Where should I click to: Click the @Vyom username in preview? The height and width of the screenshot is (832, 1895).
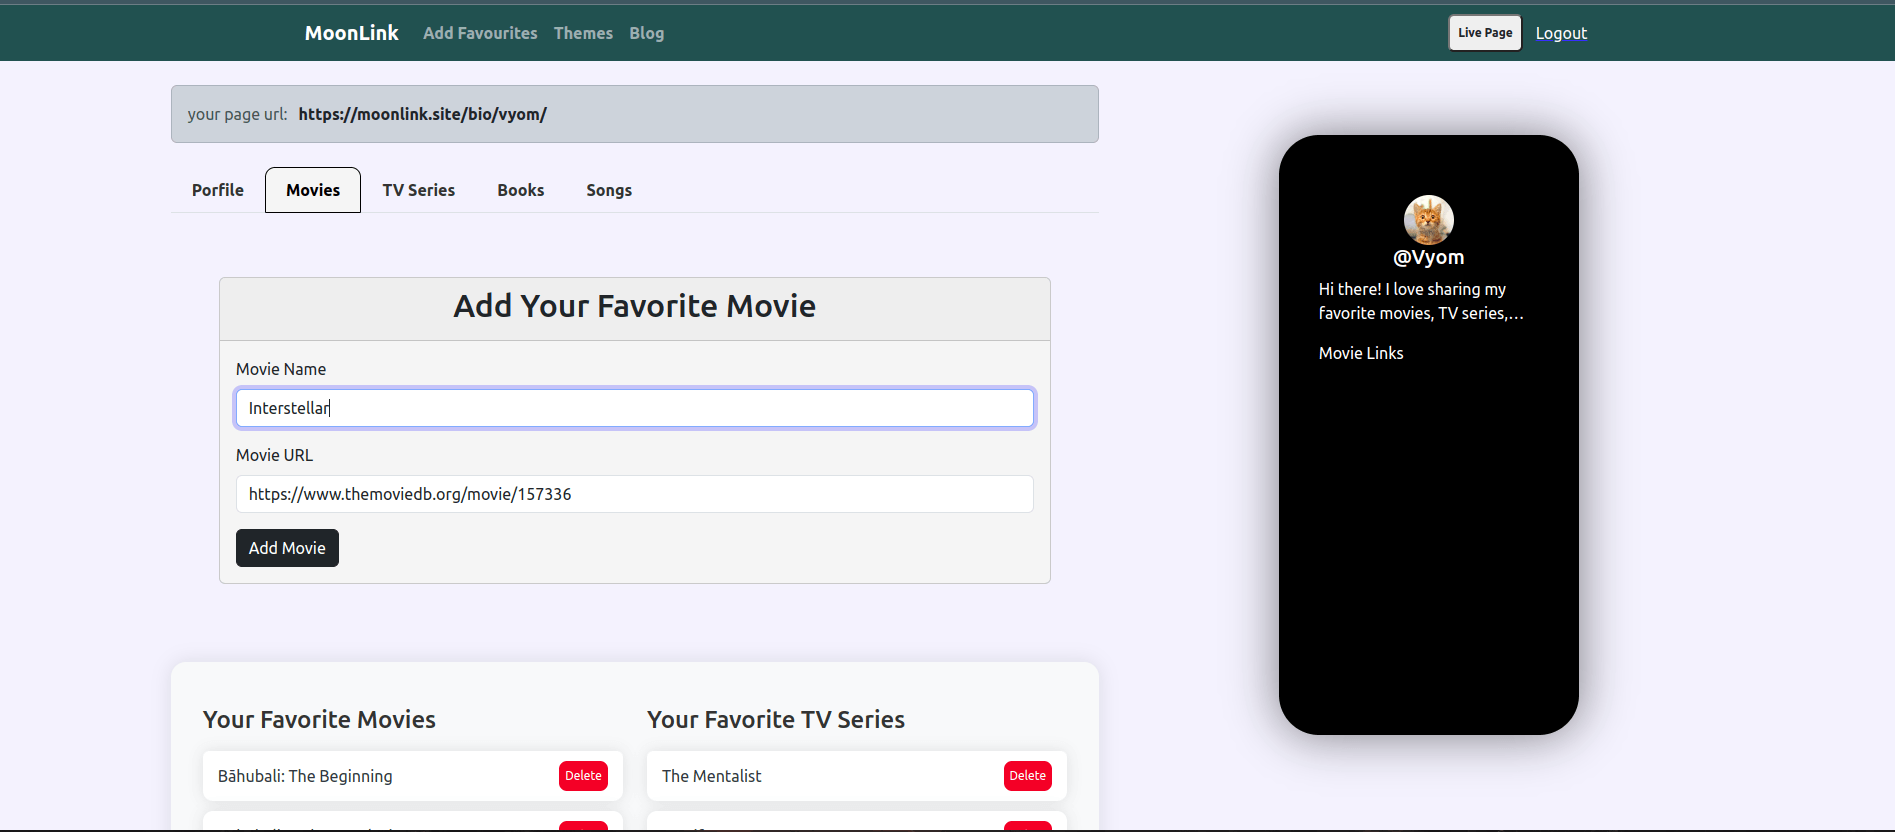1428,257
